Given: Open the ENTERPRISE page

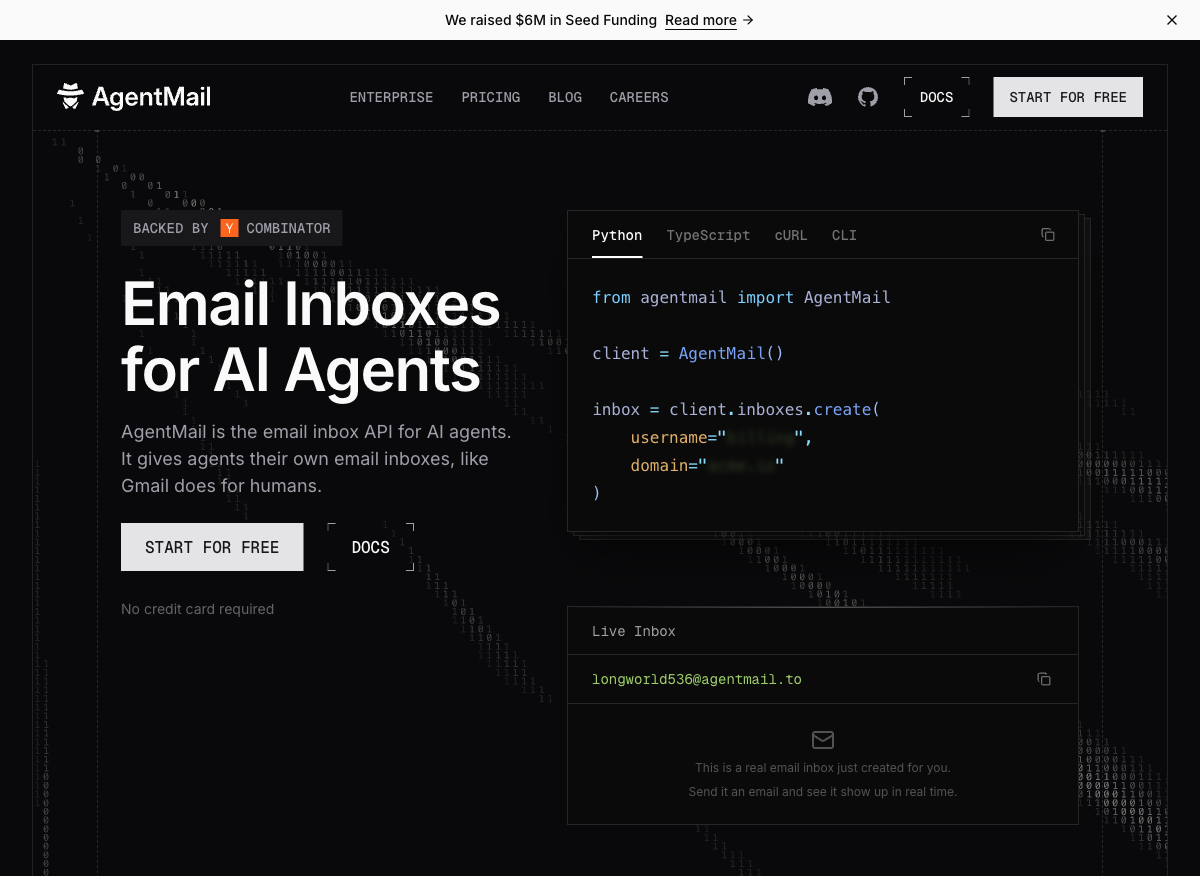Looking at the screenshot, I should (x=391, y=97).
